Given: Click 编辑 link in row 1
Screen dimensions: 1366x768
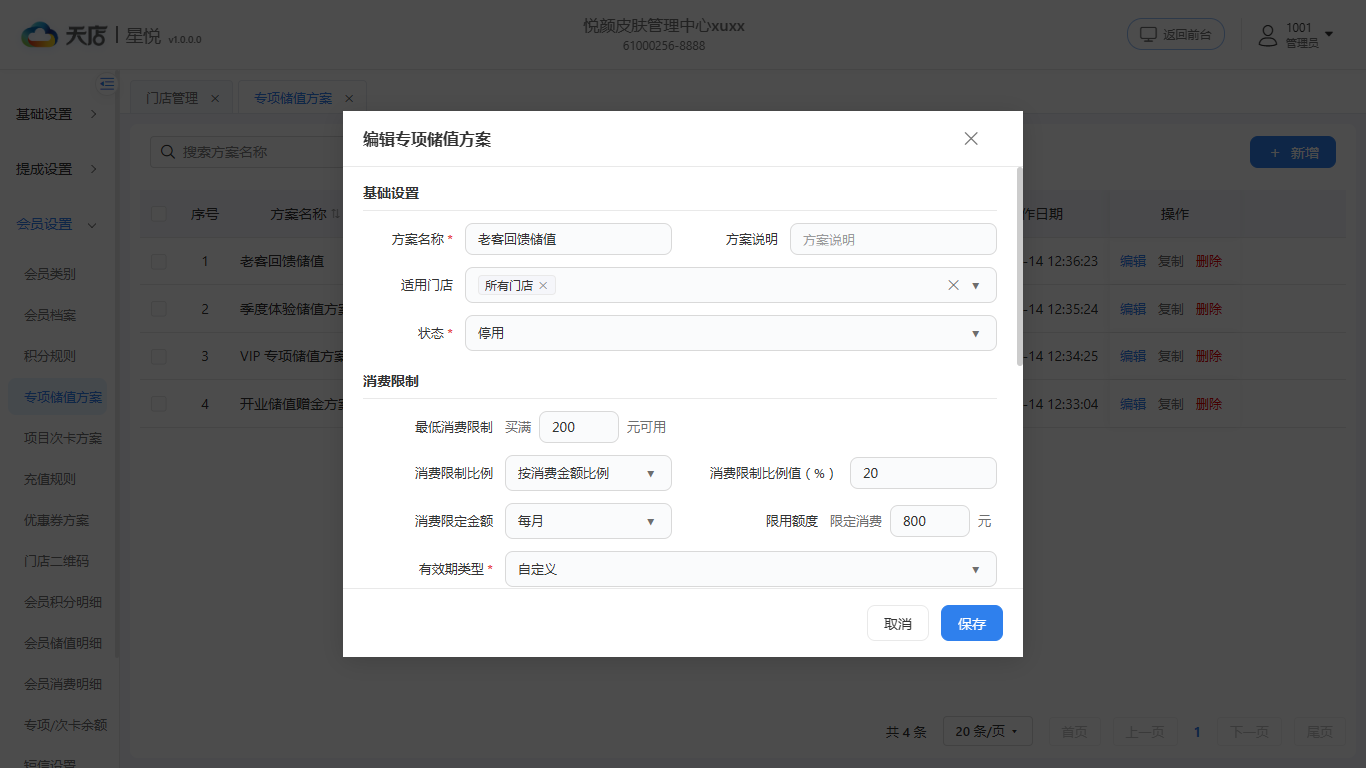Looking at the screenshot, I should (1133, 261).
